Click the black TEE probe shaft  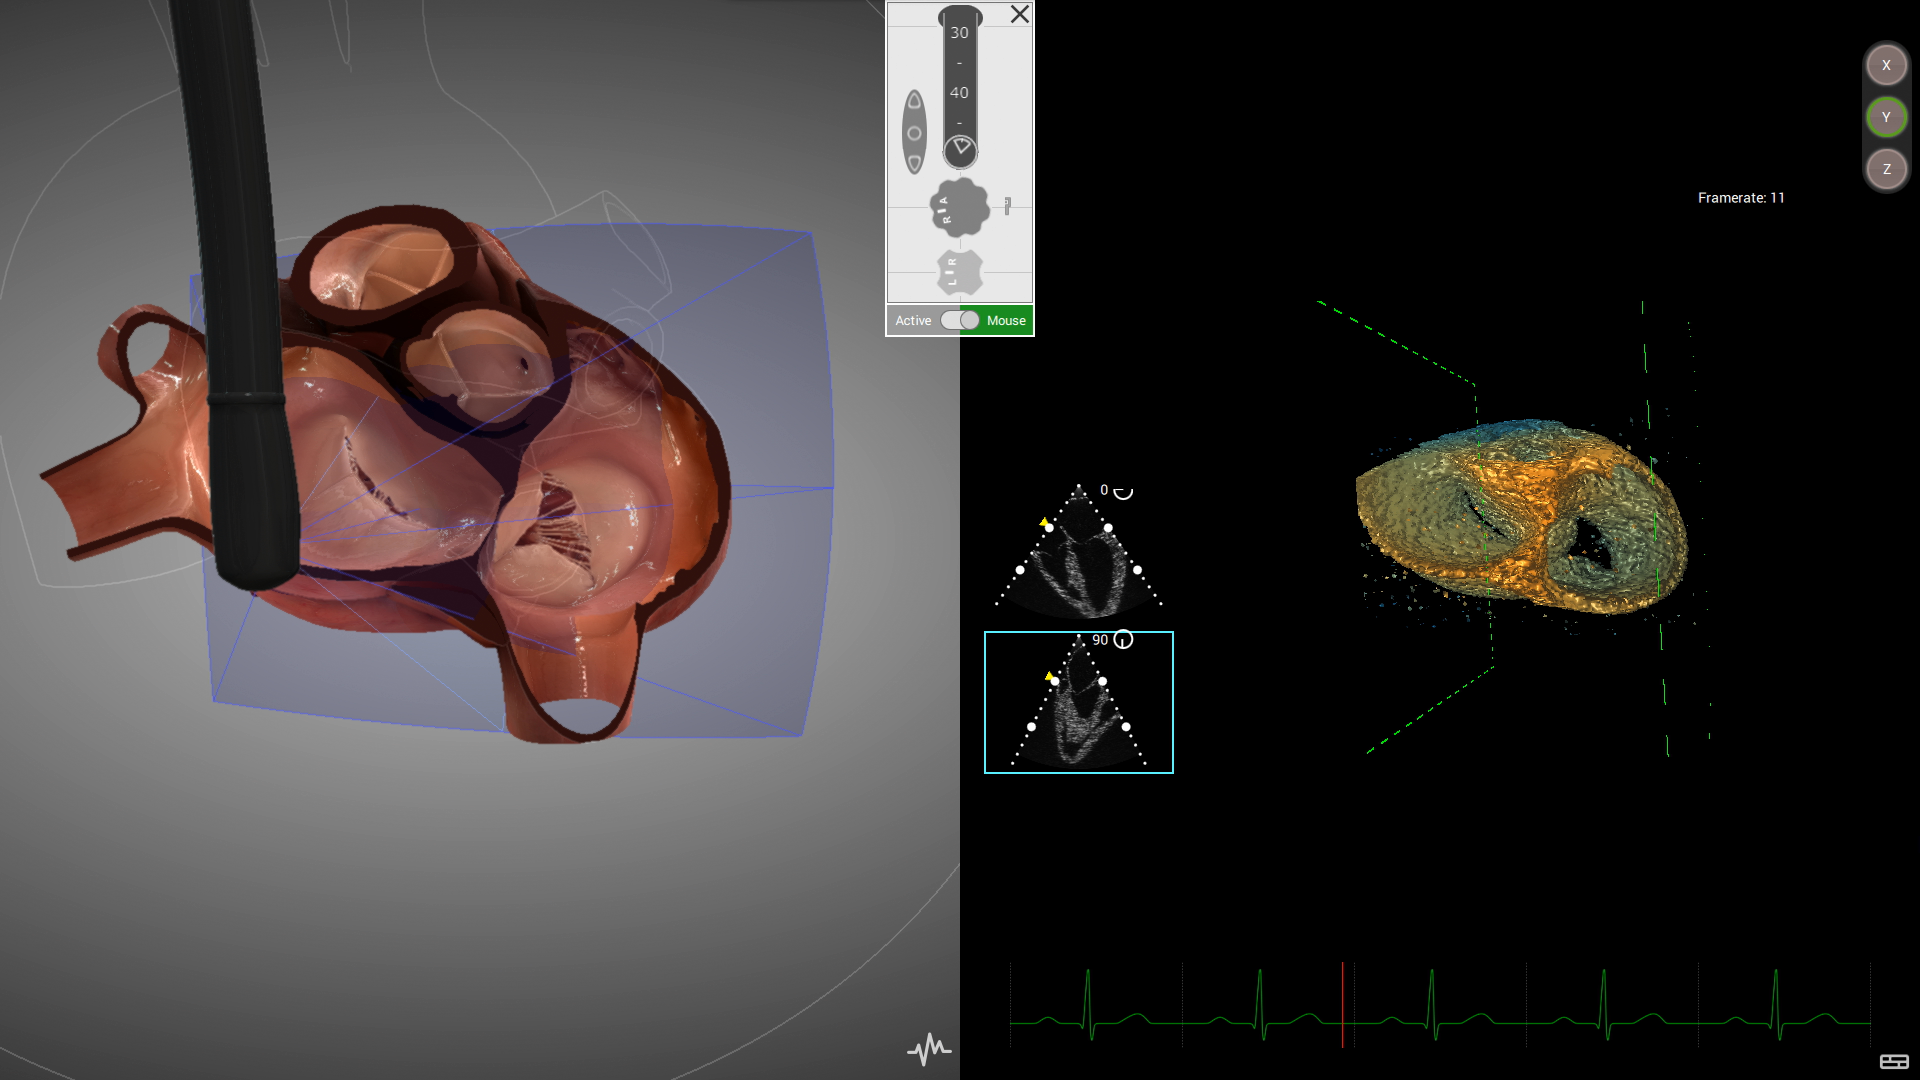[240, 300]
